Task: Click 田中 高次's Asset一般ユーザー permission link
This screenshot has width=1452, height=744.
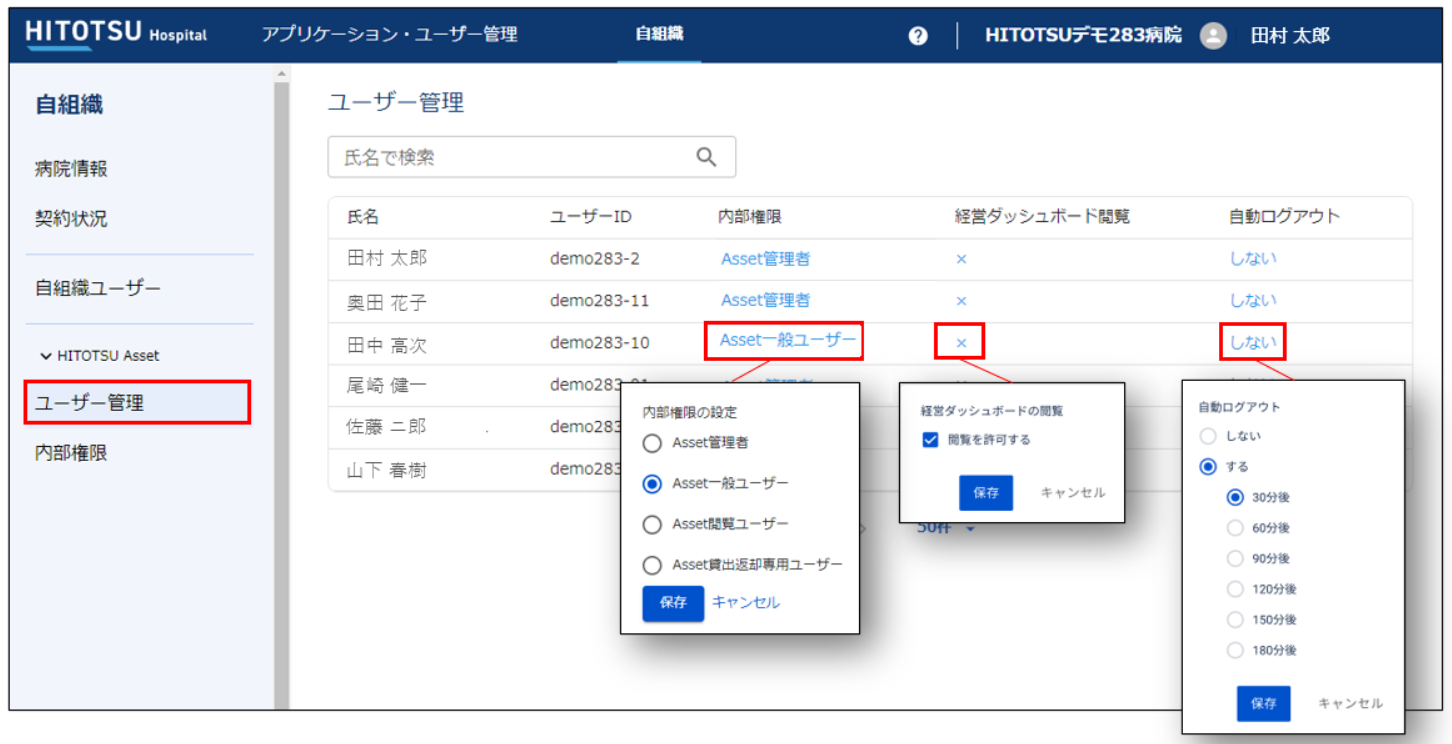Action: pyautogui.click(x=788, y=341)
